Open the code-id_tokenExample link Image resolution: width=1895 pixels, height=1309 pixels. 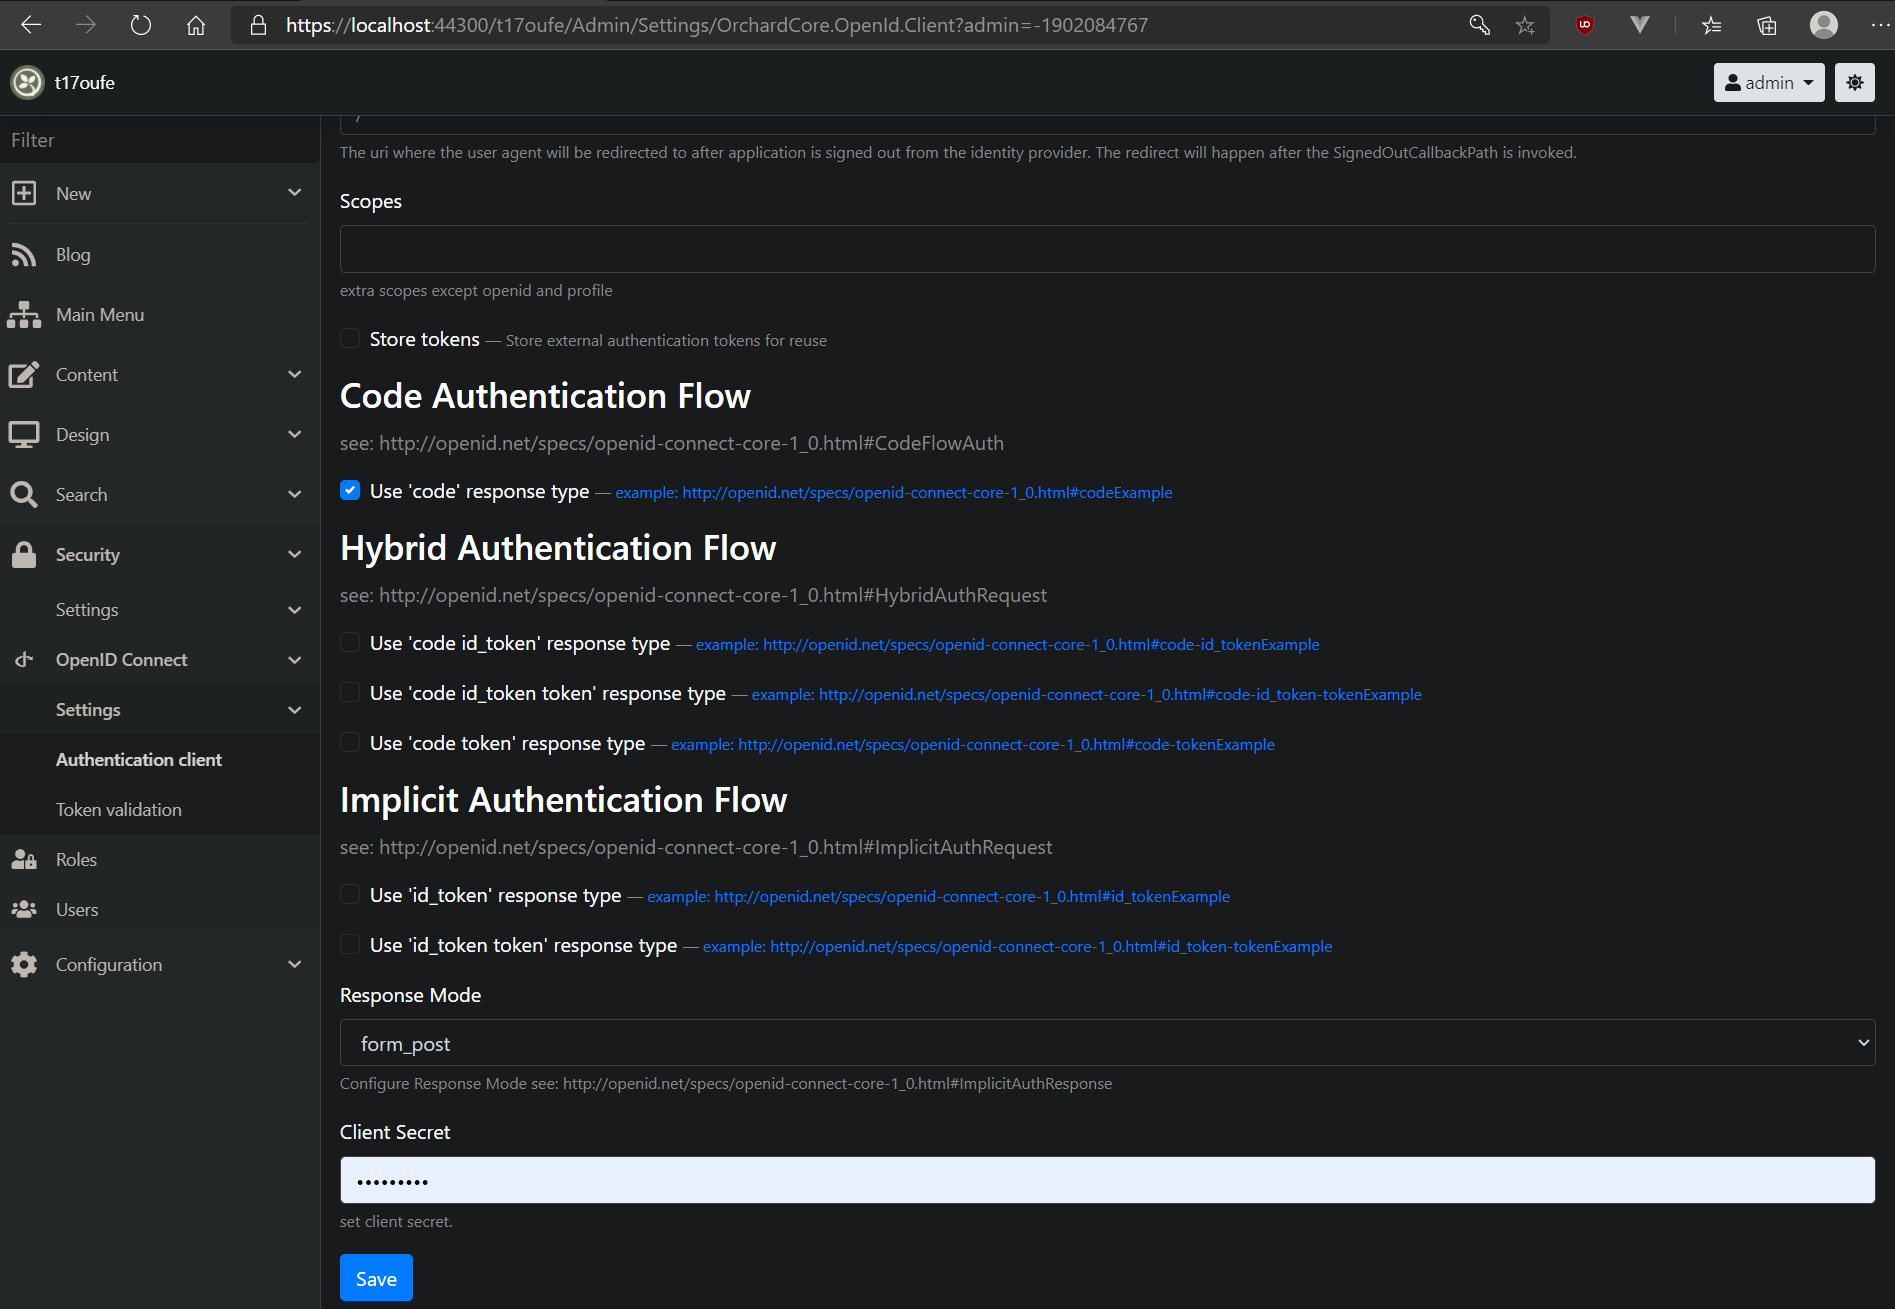(x=1007, y=644)
